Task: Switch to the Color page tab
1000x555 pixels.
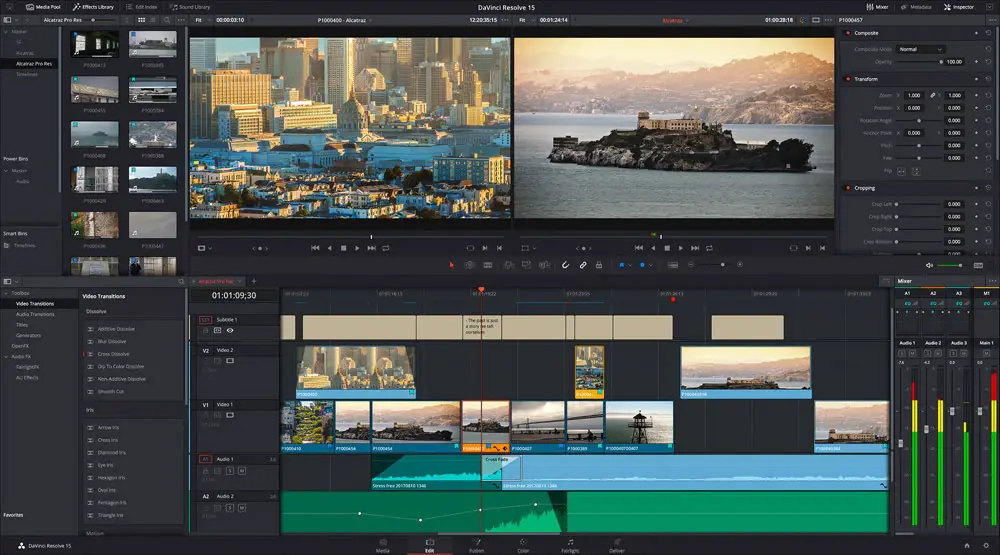Action: coord(523,546)
